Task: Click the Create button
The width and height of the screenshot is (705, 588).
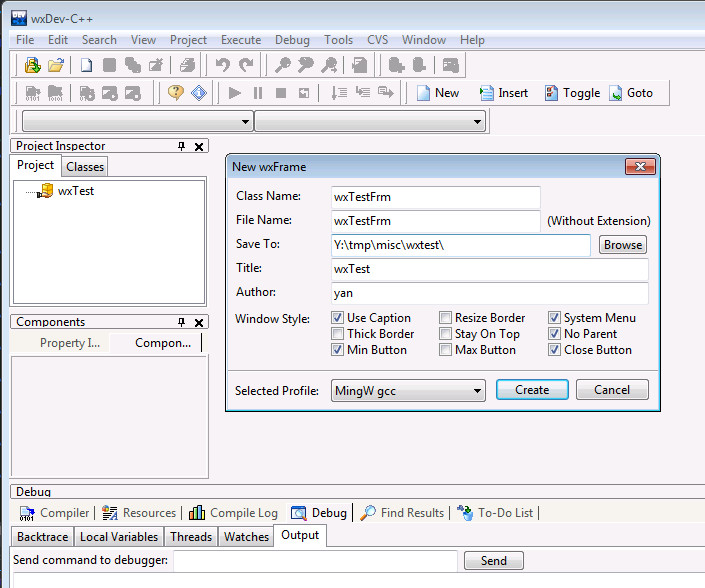Action: point(532,390)
